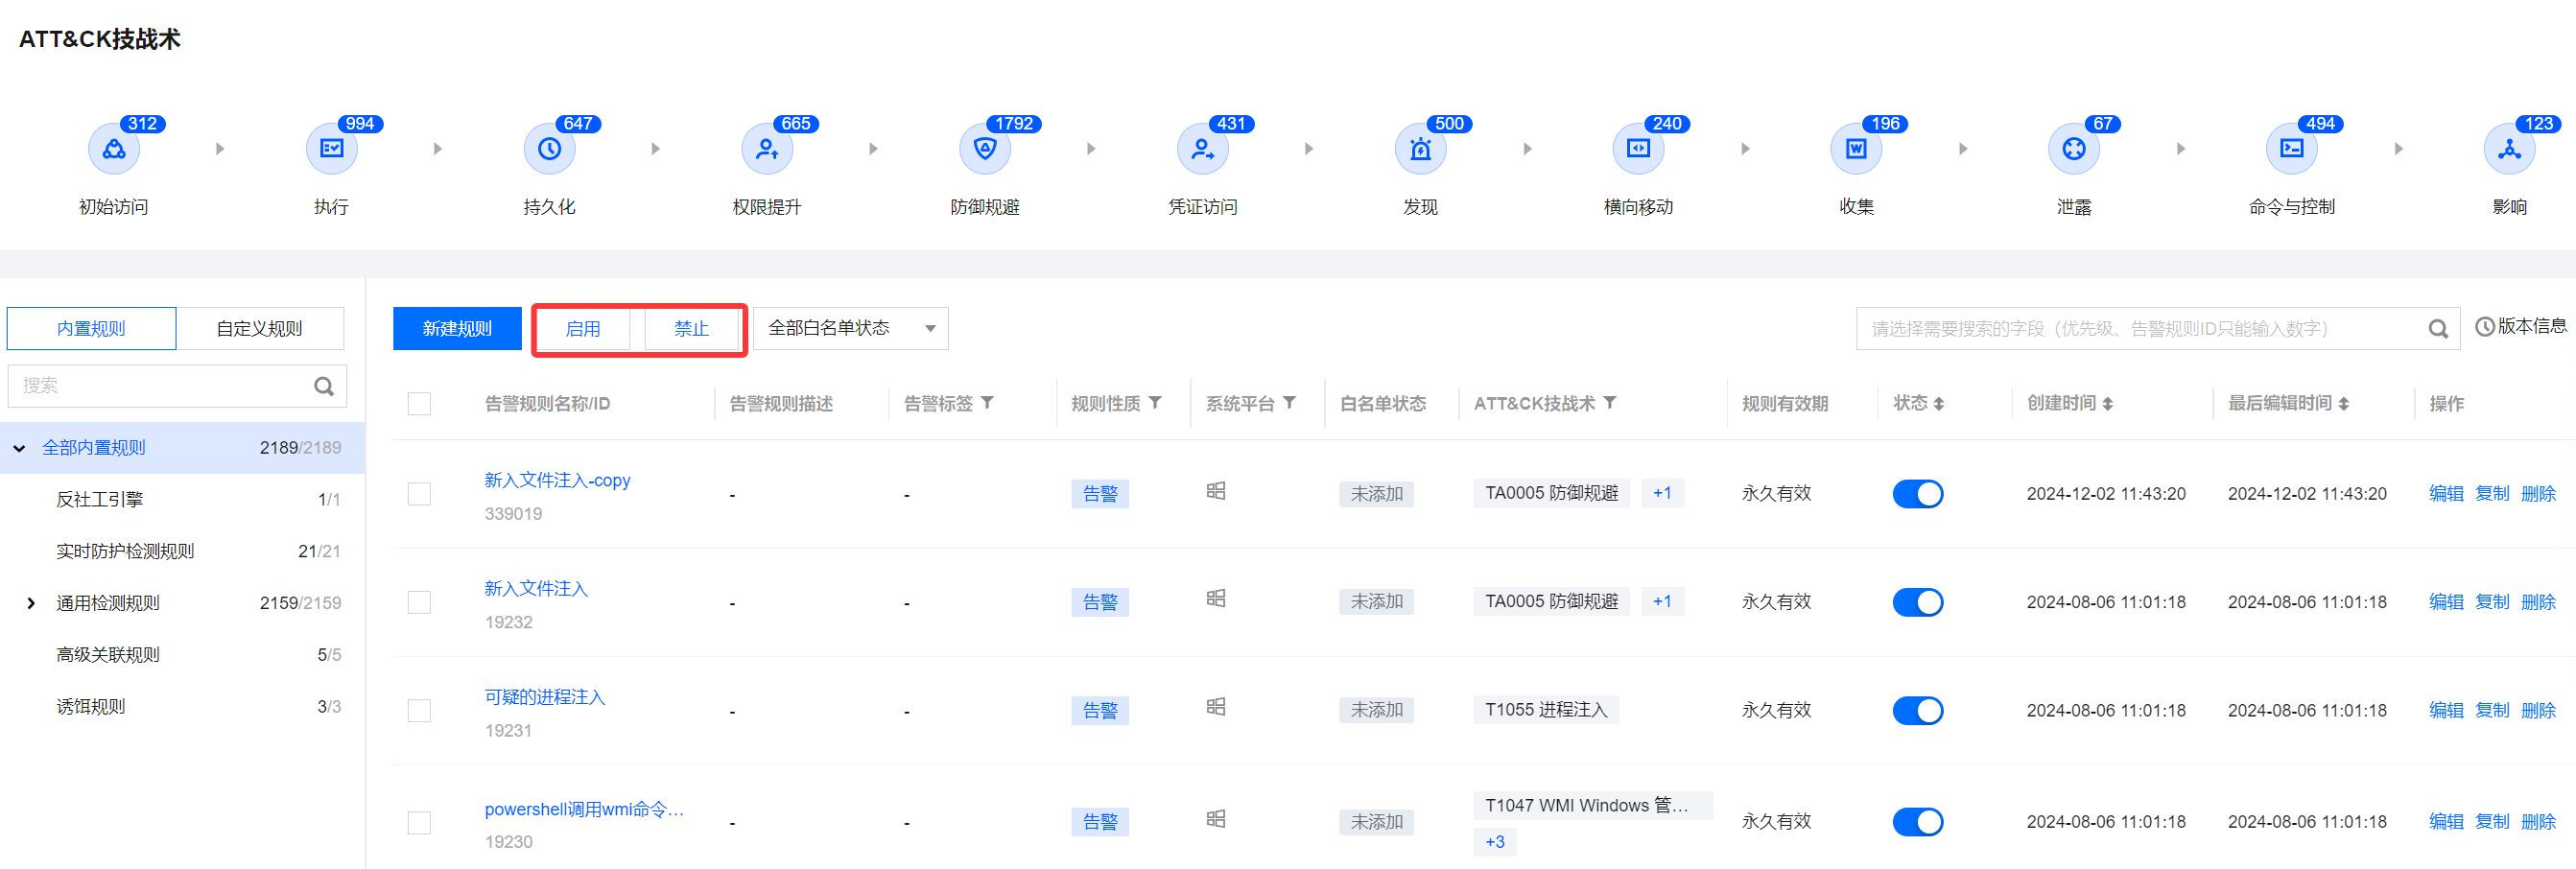
Task: Choose the 影响 tactic icon
Action: (2509, 149)
